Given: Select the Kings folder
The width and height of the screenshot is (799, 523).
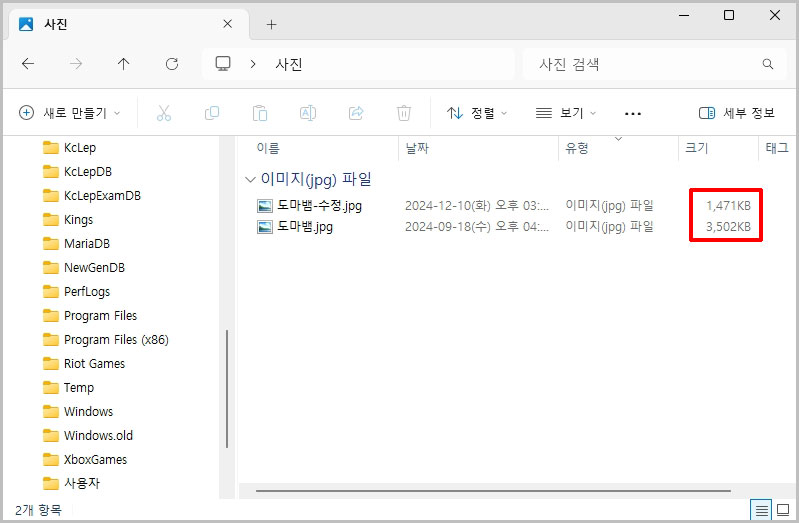Looking at the screenshot, I should click(x=68, y=220).
